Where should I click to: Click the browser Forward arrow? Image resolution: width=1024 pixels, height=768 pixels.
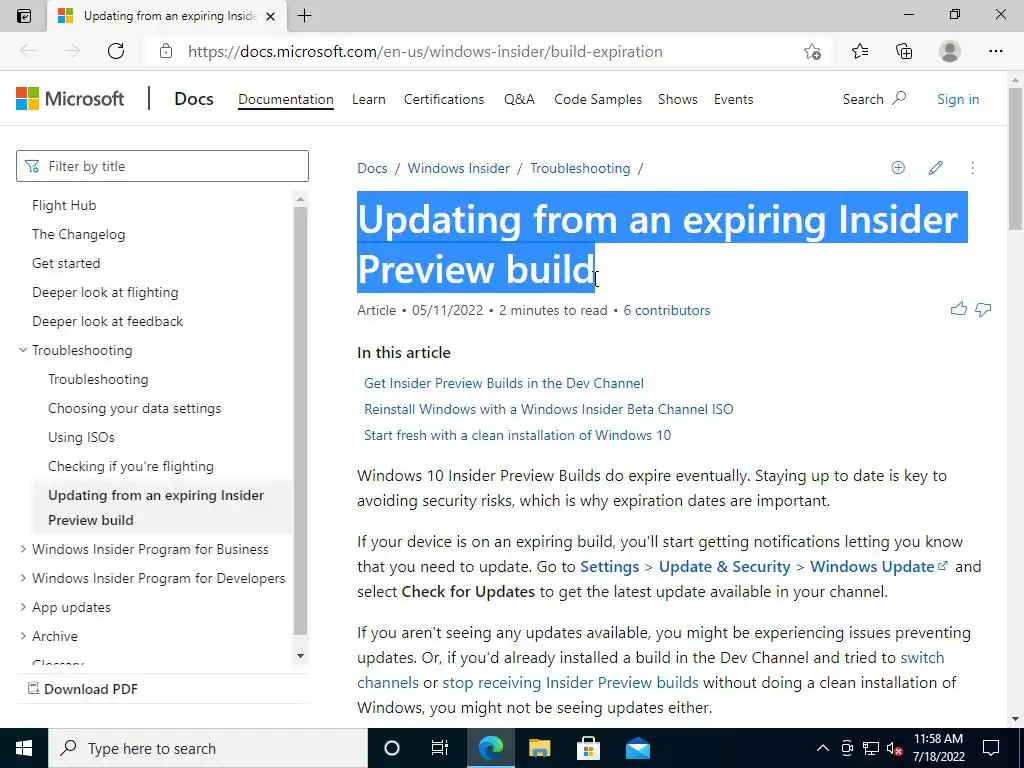(x=72, y=51)
